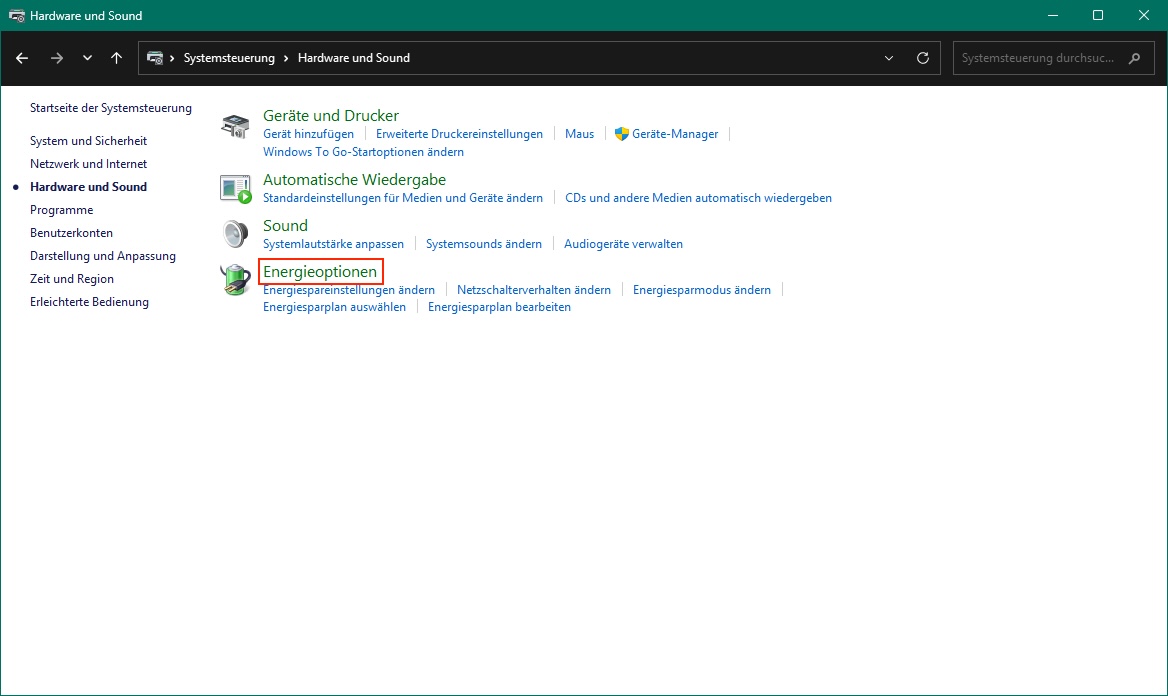Open Audiogeräte verwalten link

click(x=623, y=244)
